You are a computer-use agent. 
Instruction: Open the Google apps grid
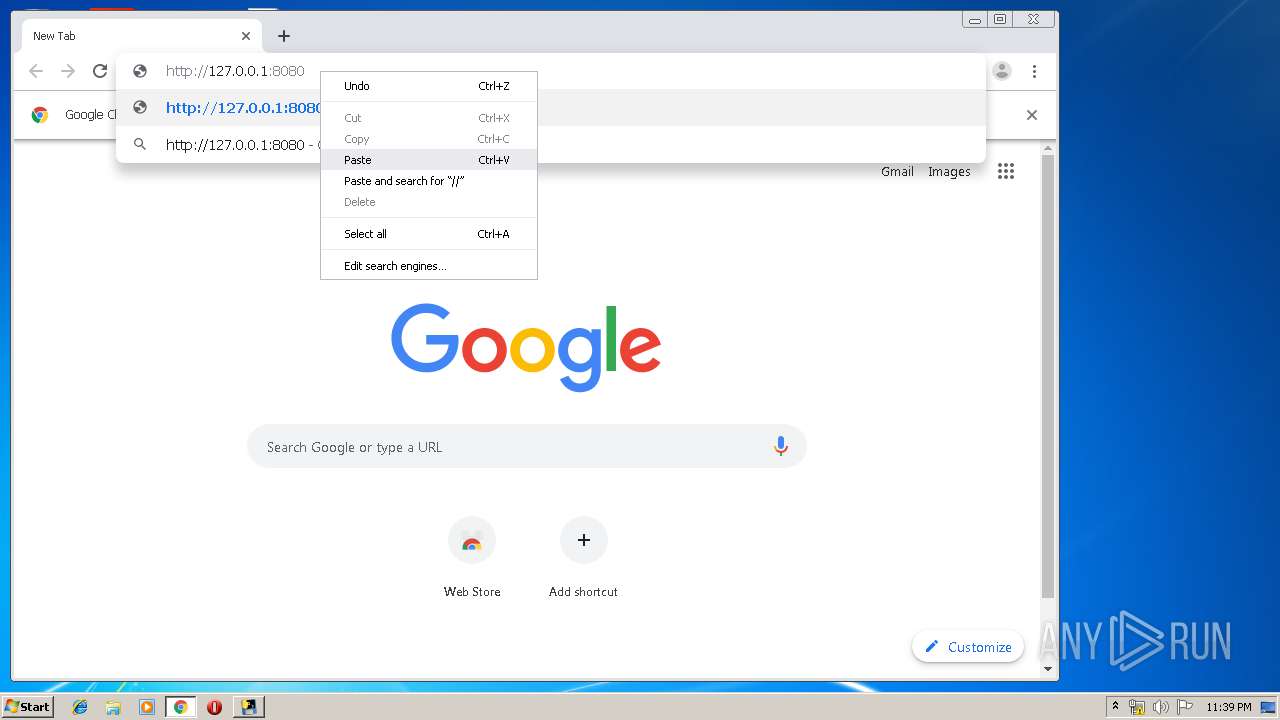[x=1006, y=171]
